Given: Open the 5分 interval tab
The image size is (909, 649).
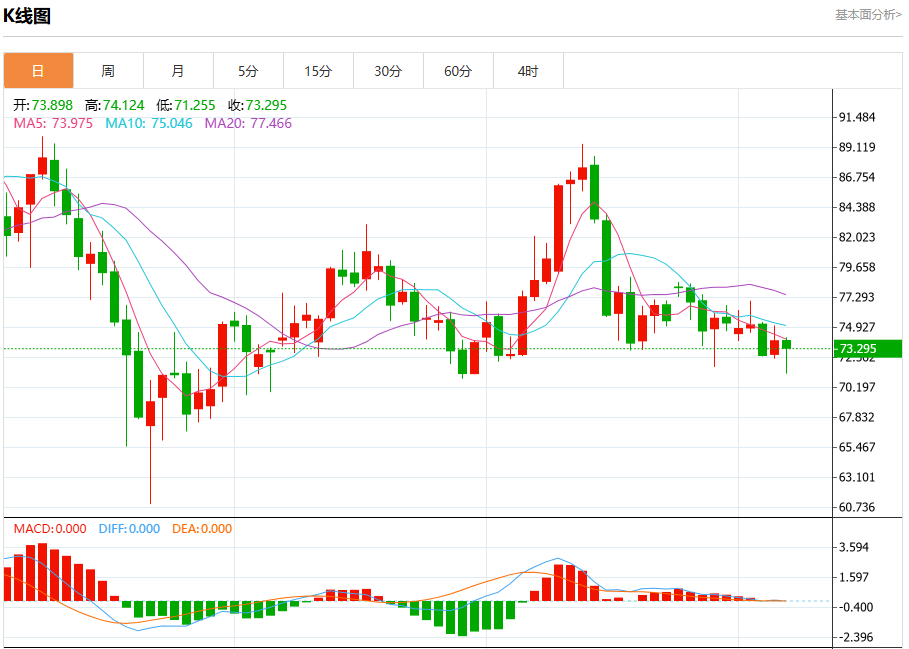Looking at the screenshot, I should (x=248, y=71).
